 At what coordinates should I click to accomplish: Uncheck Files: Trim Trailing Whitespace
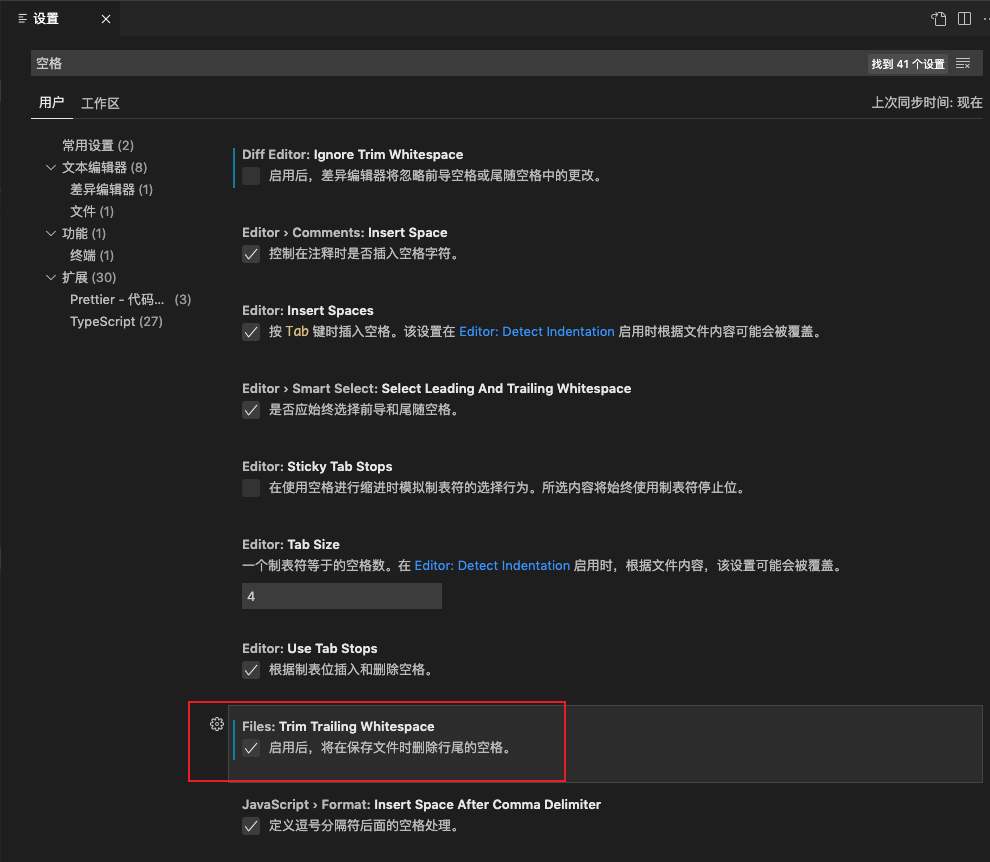[x=250, y=747]
